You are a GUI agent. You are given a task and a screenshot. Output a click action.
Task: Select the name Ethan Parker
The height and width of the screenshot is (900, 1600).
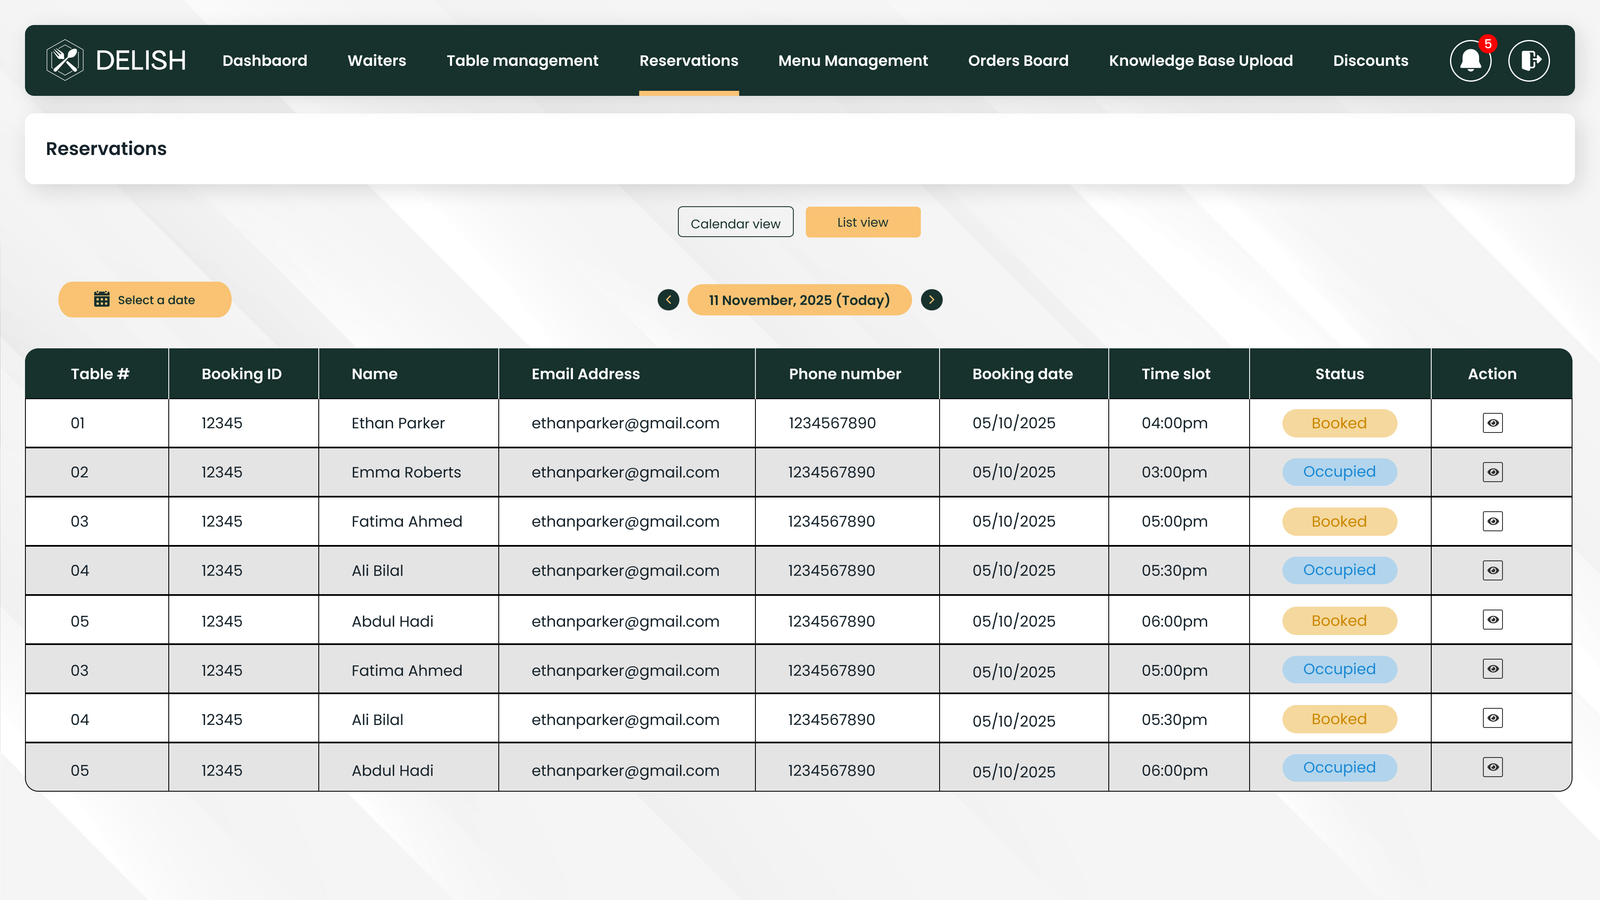point(398,423)
